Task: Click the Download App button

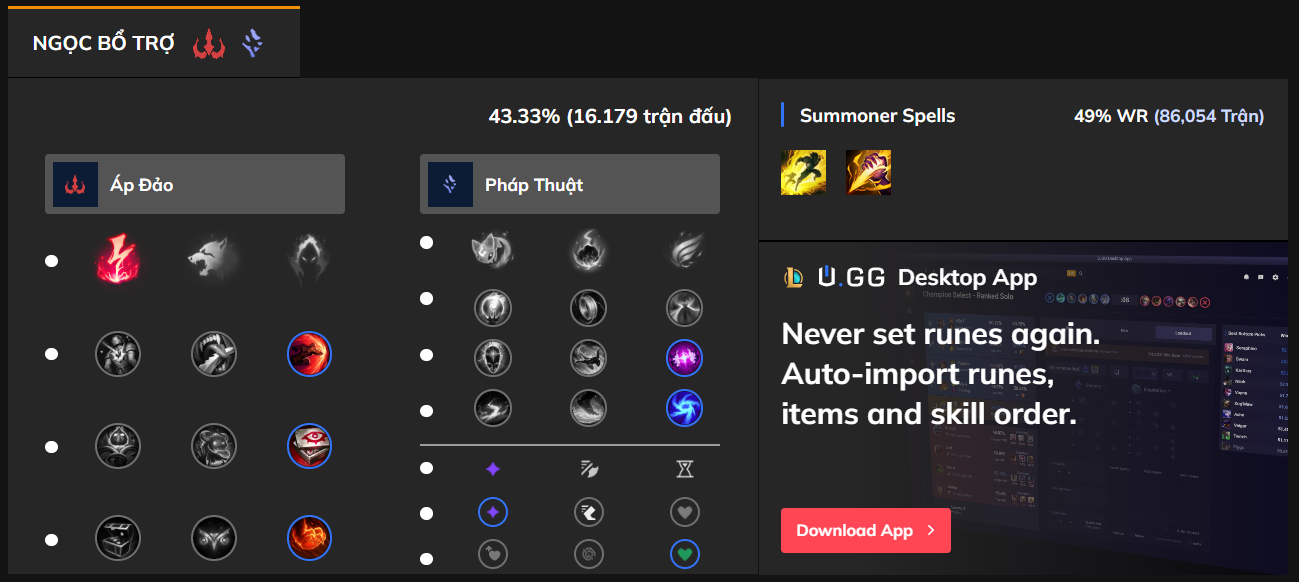Action: pyautogui.click(x=865, y=530)
